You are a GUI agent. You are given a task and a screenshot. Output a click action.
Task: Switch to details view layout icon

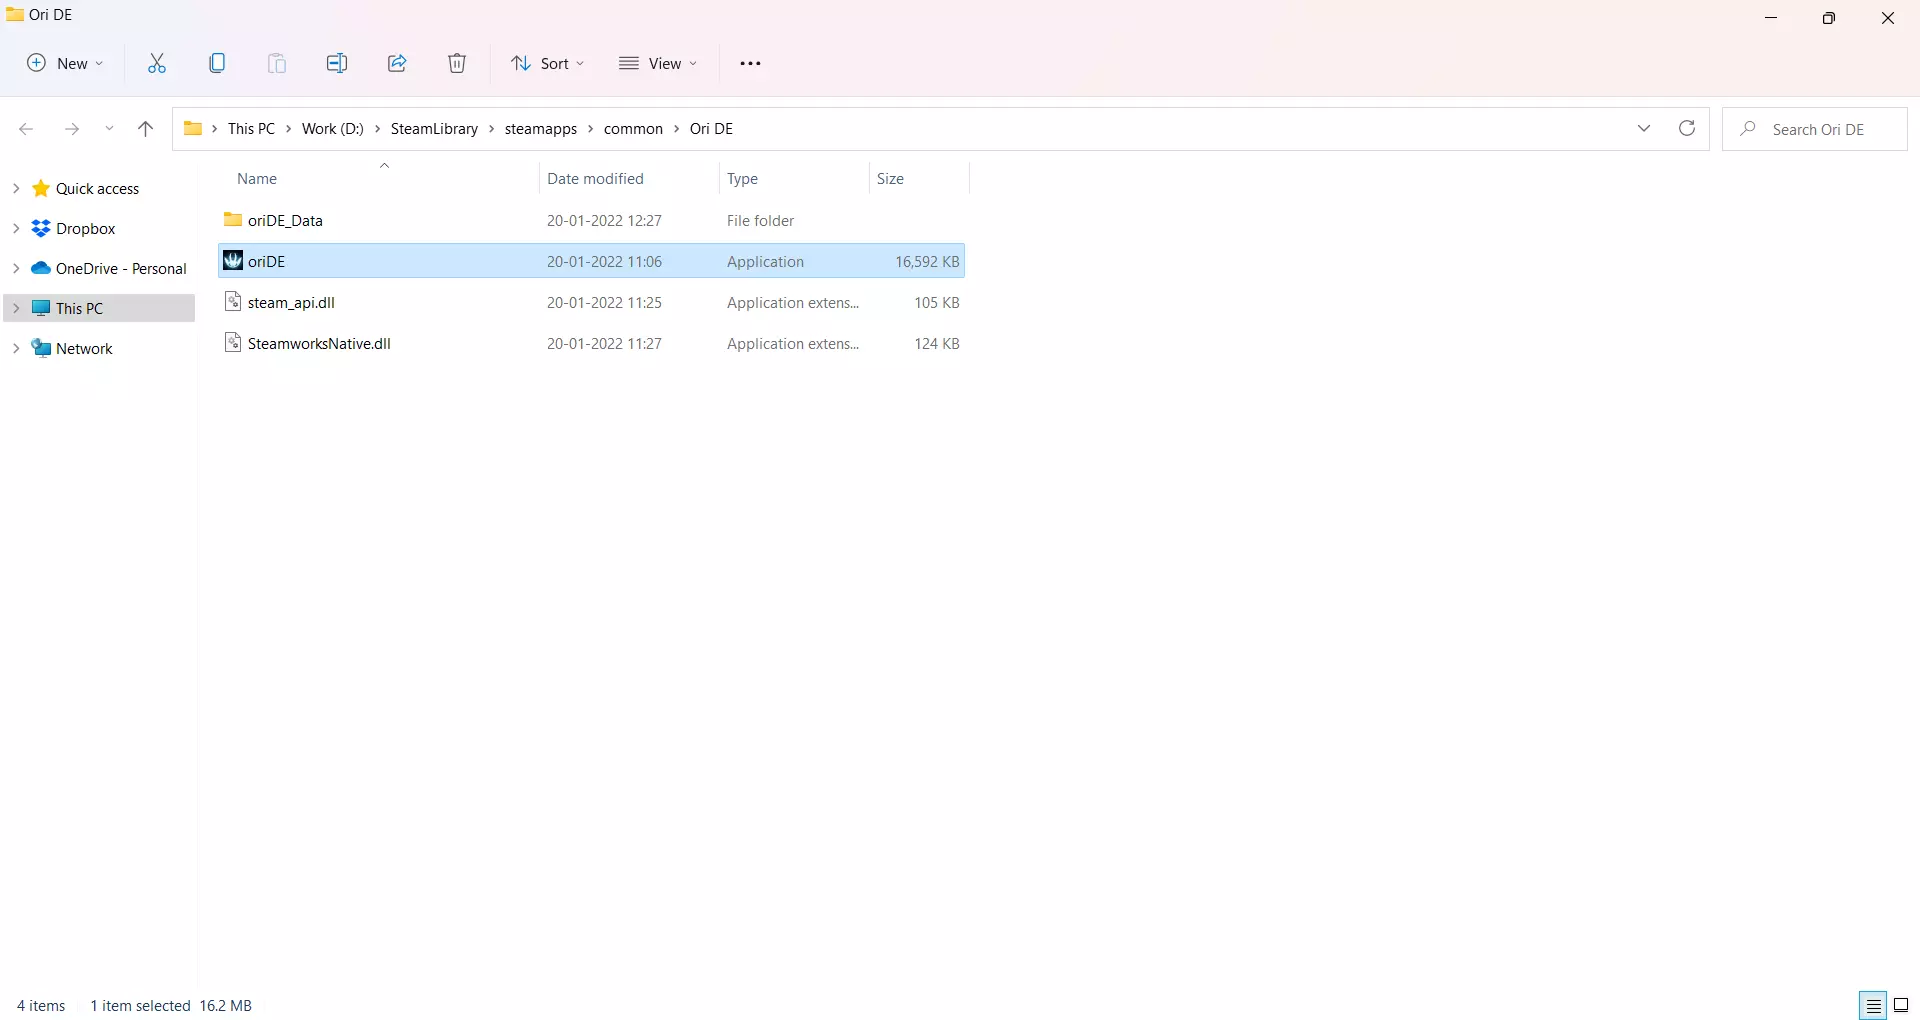coord(1873,1006)
